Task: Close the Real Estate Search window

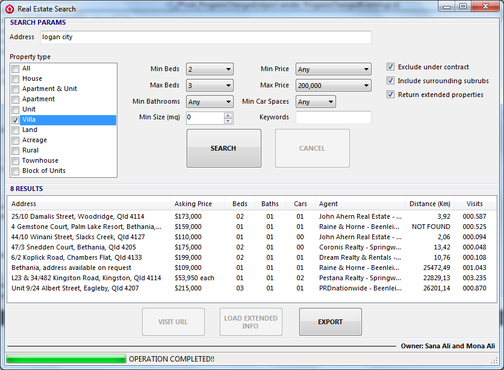Action: click(485, 6)
